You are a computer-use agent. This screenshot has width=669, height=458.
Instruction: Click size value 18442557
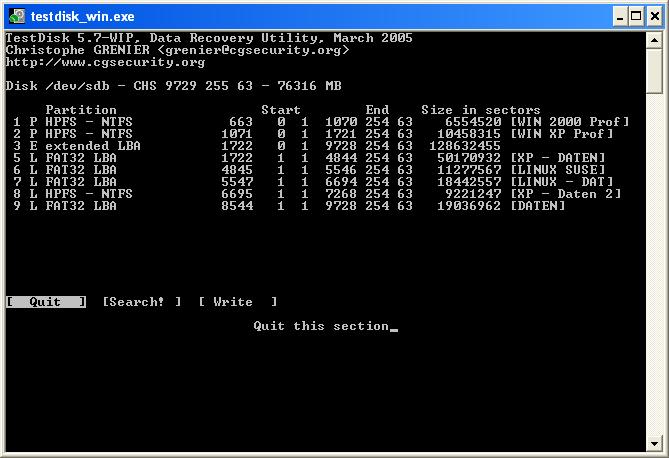tap(469, 181)
